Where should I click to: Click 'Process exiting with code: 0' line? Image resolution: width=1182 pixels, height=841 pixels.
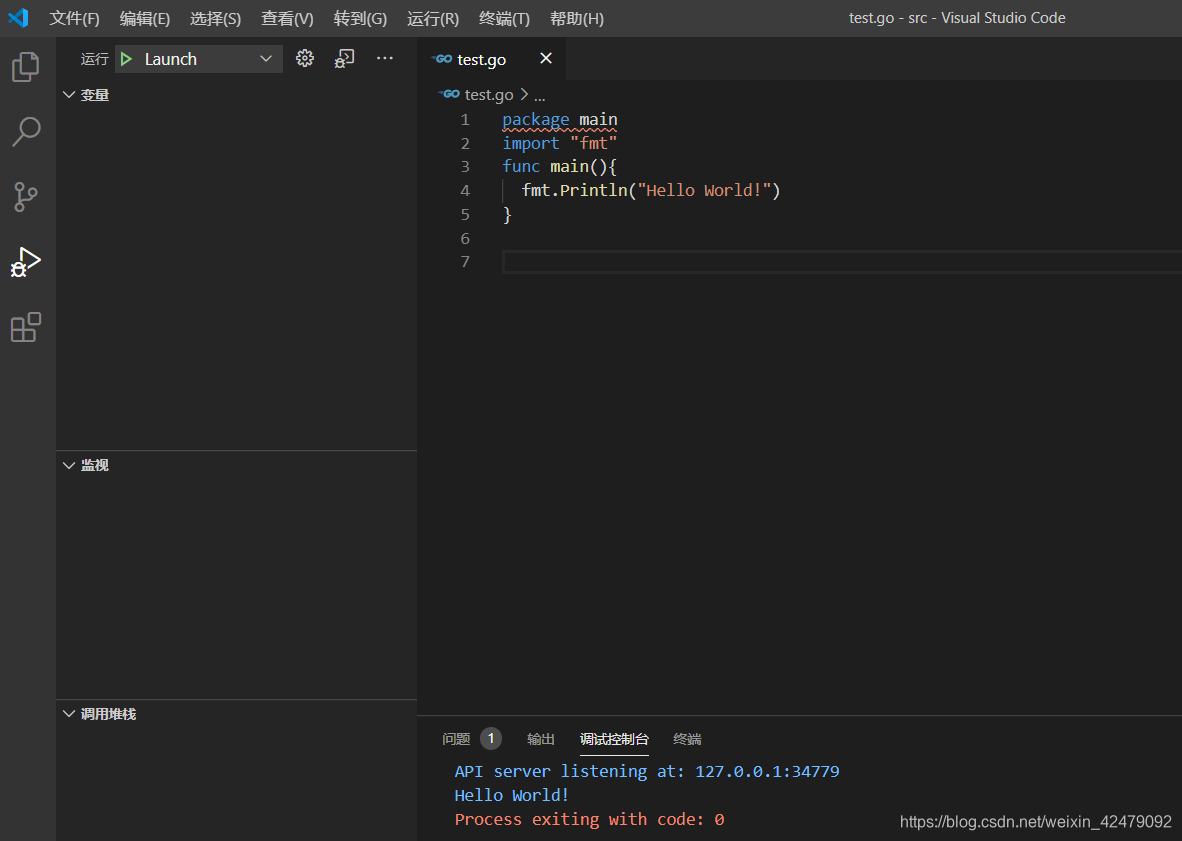click(x=589, y=820)
